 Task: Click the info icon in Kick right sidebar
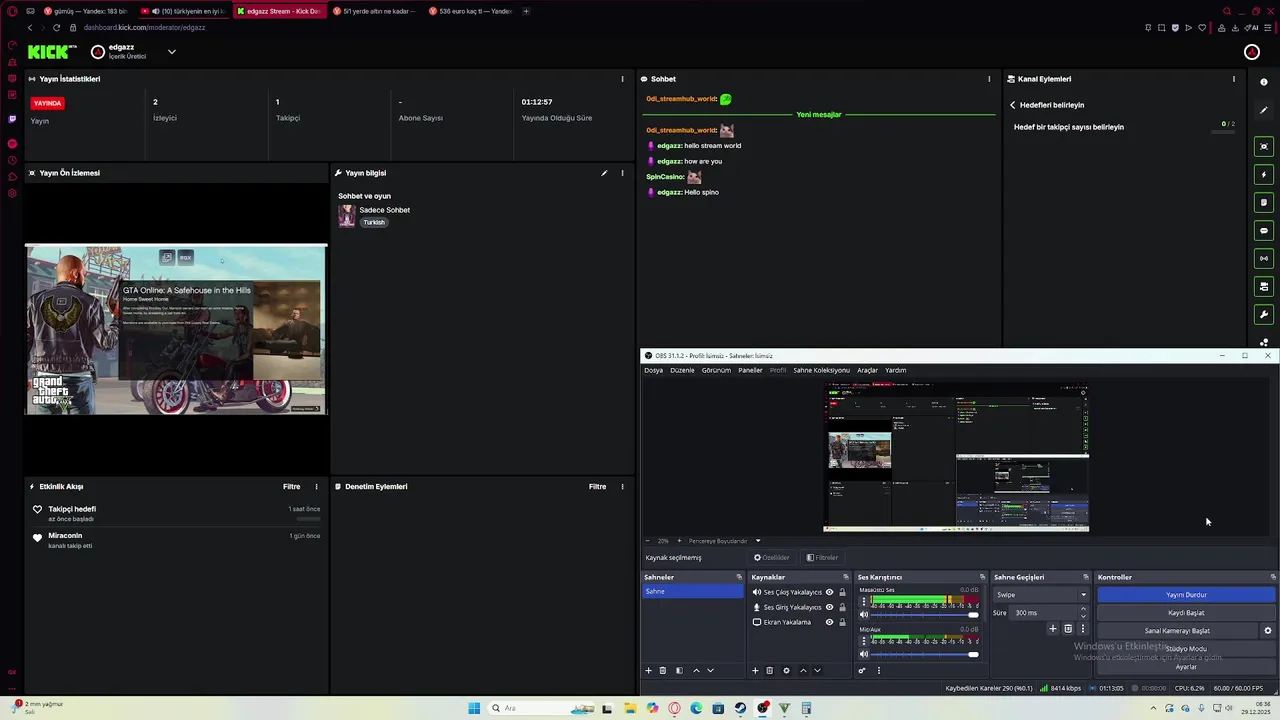click(1264, 82)
